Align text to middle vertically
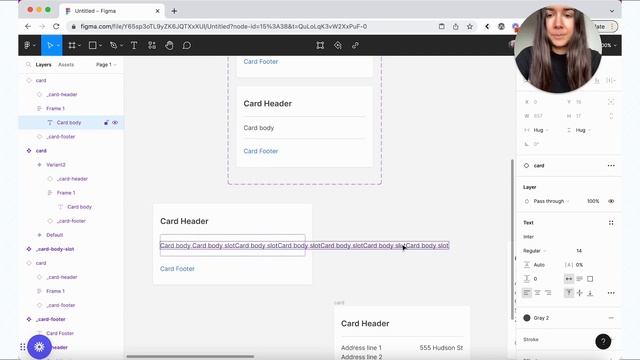This screenshot has height=360, width=640. (x=579, y=293)
